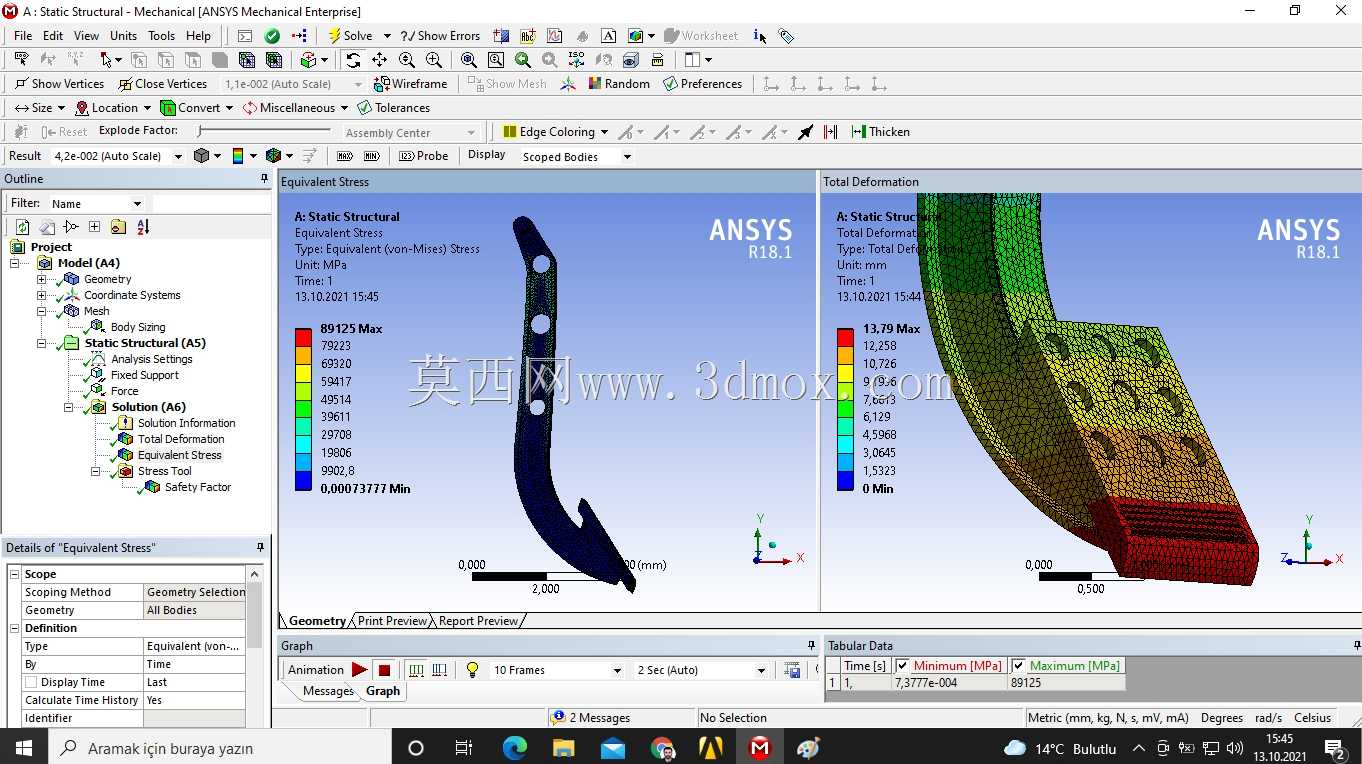Screen dimensions: 1362x764
Task: Open annotation Preferences
Action: [702, 84]
